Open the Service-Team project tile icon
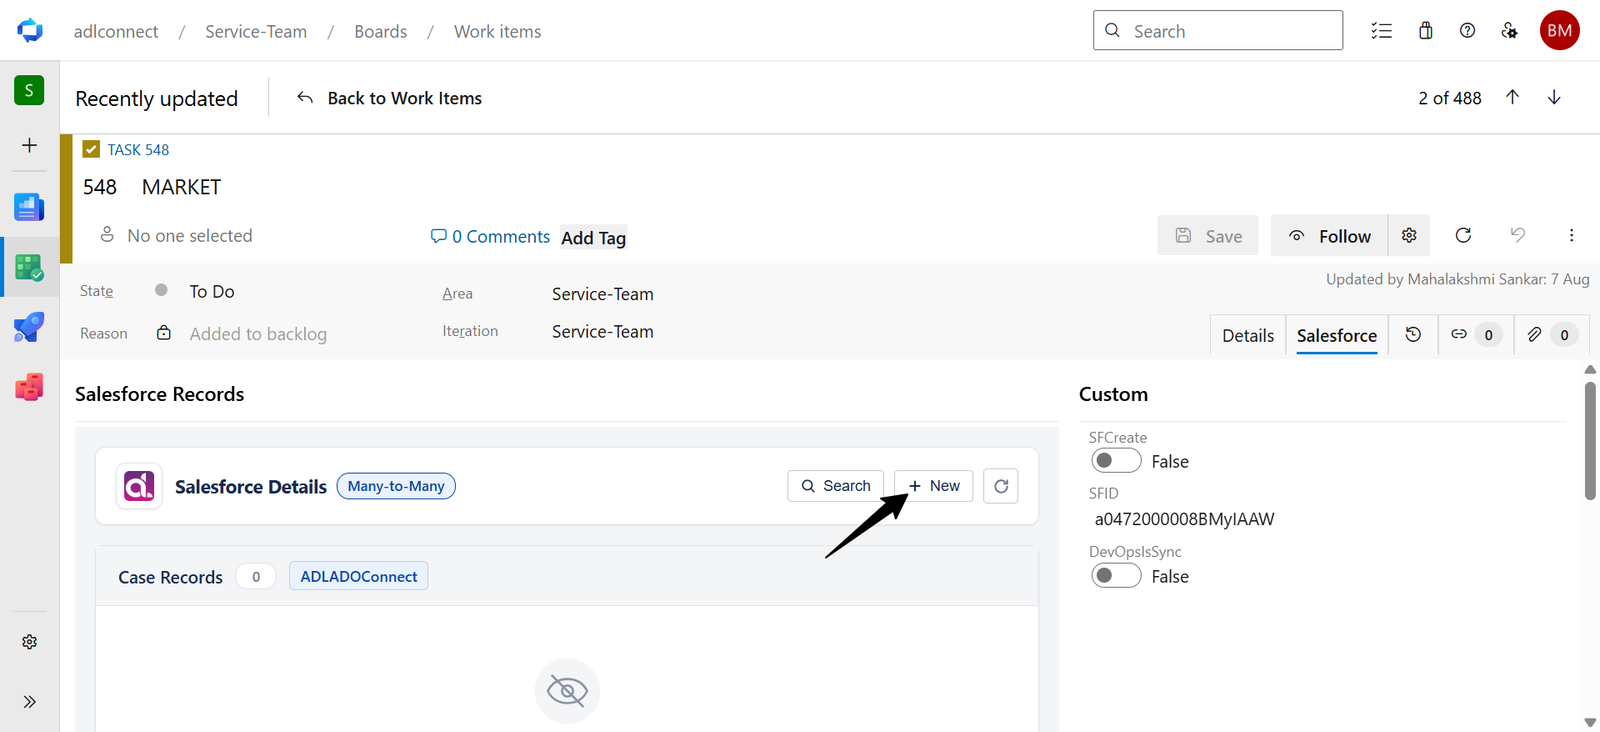This screenshot has width=1600, height=732. pos(29,90)
